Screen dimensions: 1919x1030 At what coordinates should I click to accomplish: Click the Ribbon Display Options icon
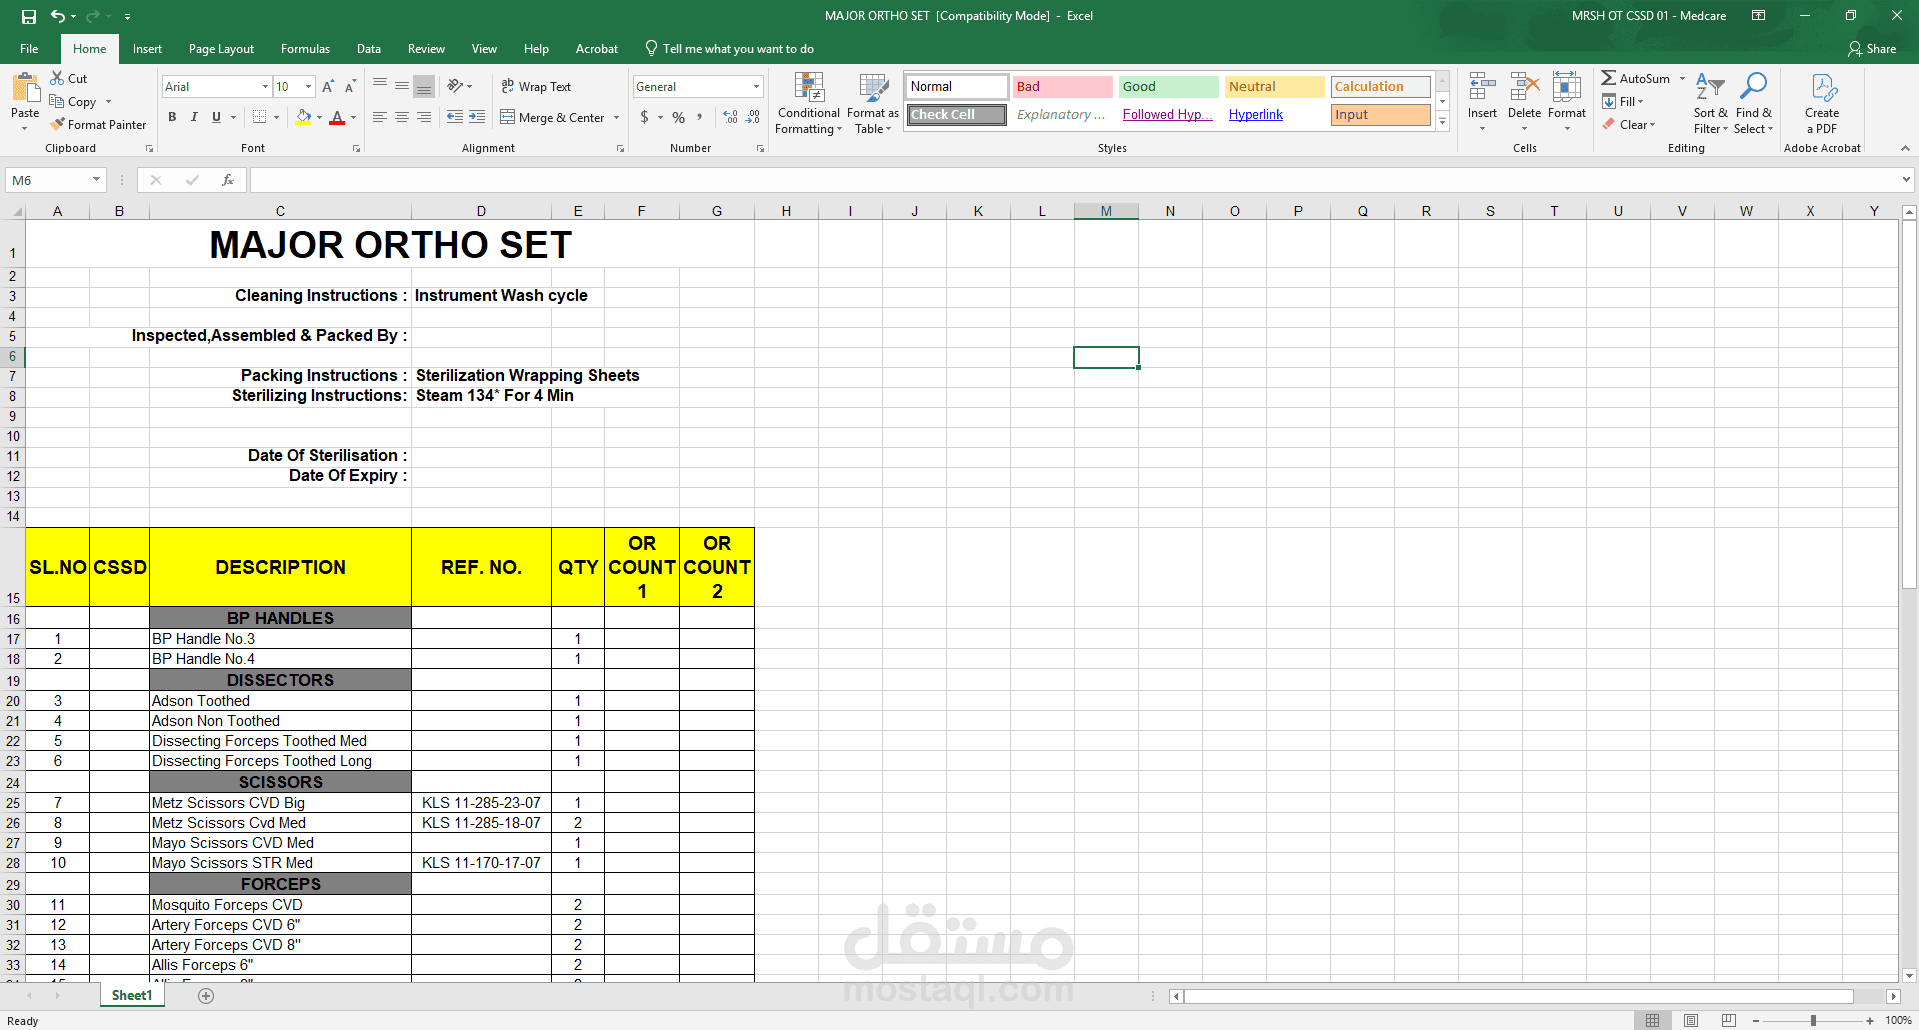[1758, 16]
